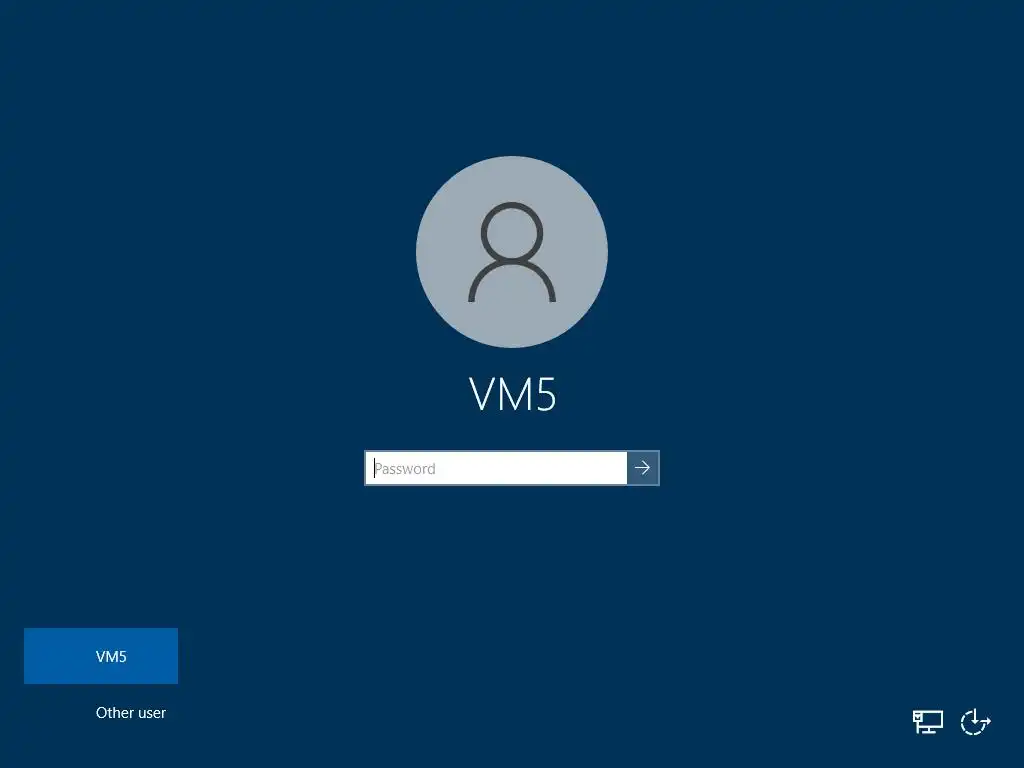Focus the Password input field
1024x768 pixels.
[496, 468]
